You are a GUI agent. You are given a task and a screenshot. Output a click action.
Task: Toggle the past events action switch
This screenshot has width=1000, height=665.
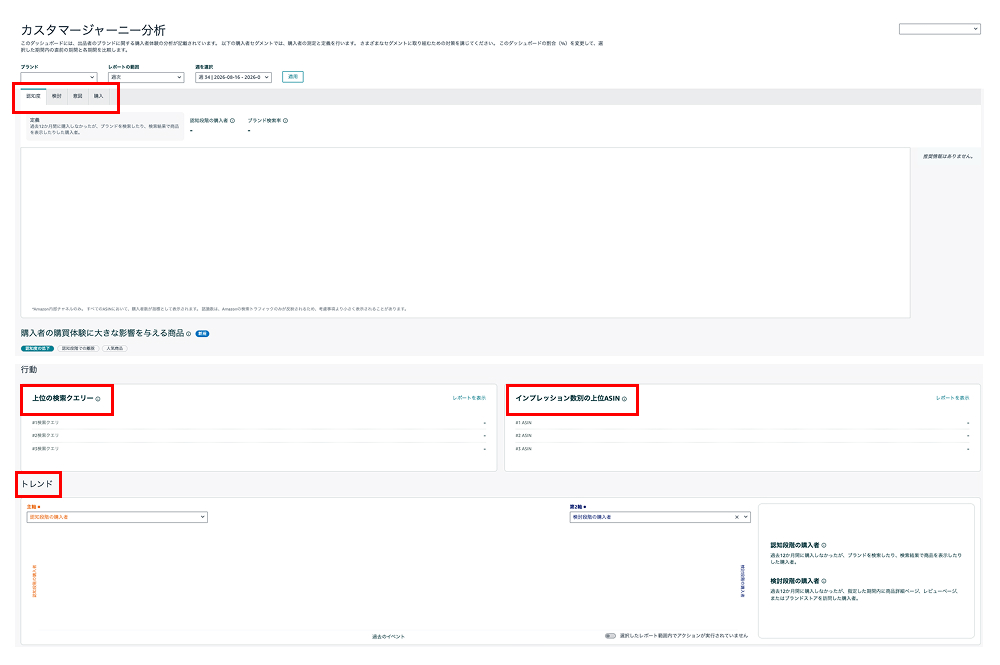click(610, 636)
